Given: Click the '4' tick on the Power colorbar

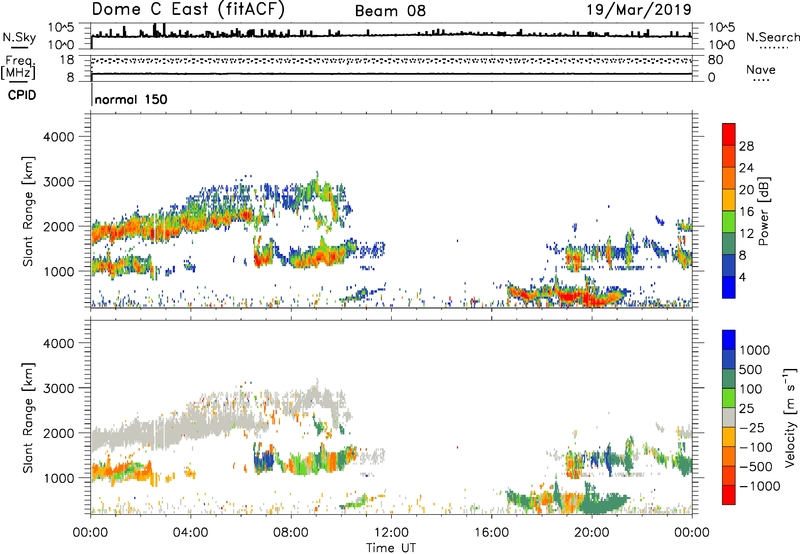Looking at the screenshot, I should (x=742, y=277).
